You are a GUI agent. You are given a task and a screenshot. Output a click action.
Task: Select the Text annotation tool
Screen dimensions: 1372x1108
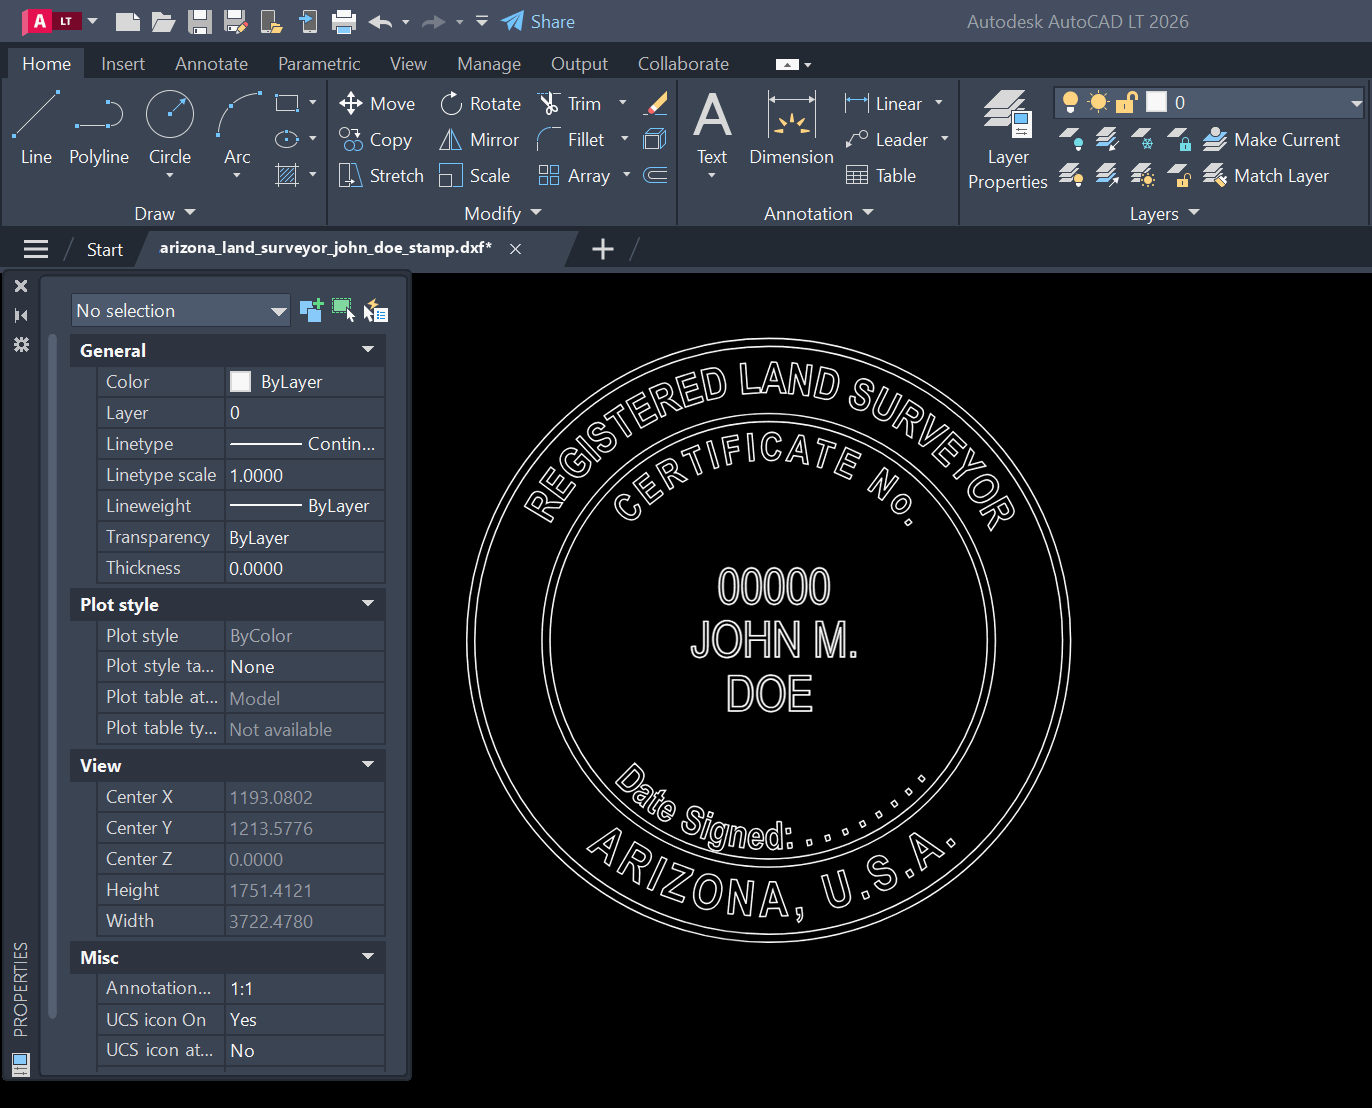click(712, 128)
